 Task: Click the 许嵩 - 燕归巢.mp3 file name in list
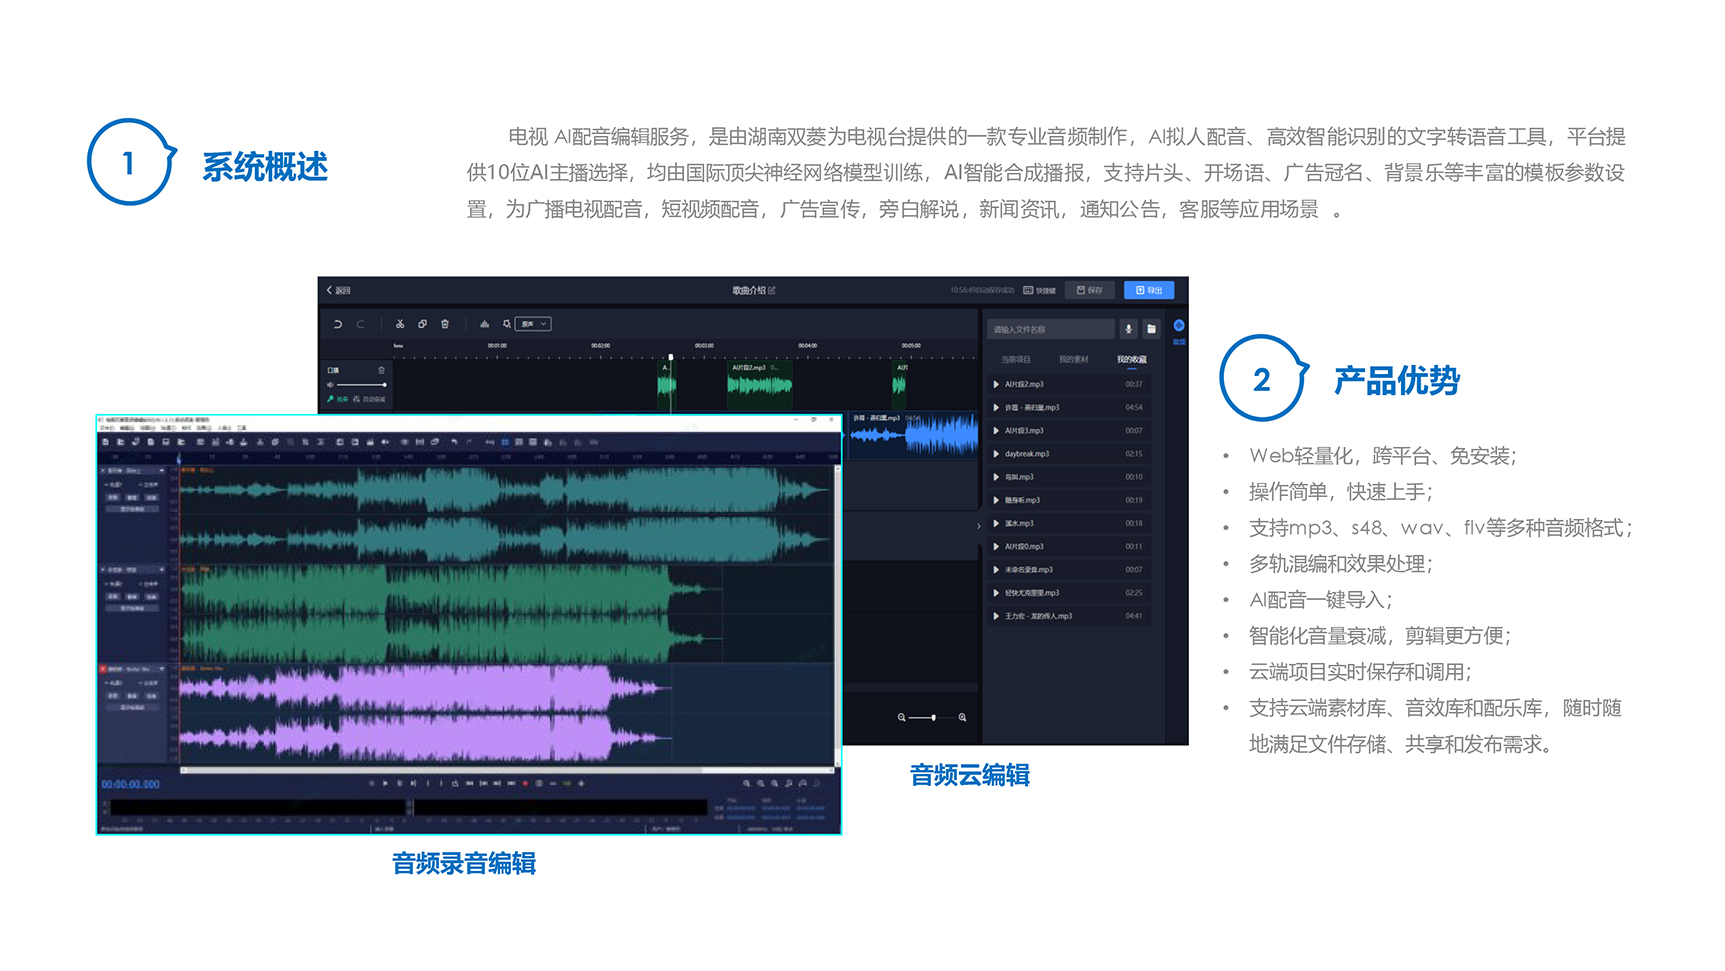tap(1032, 408)
